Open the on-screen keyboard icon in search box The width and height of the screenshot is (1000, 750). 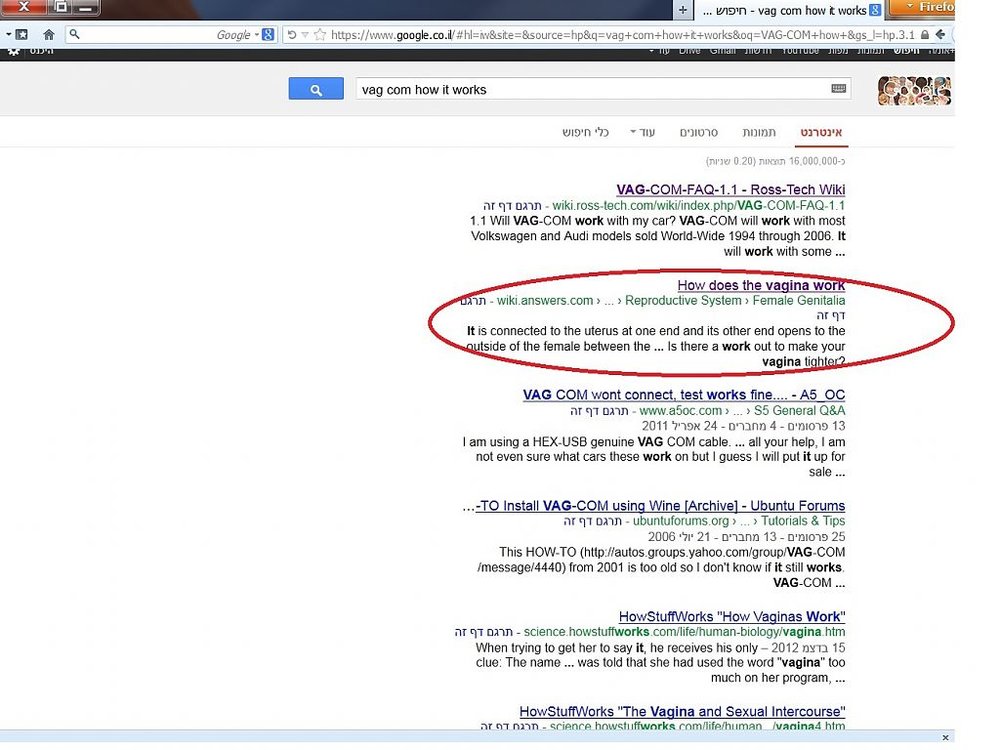pyautogui.click(x=839, y=89)
